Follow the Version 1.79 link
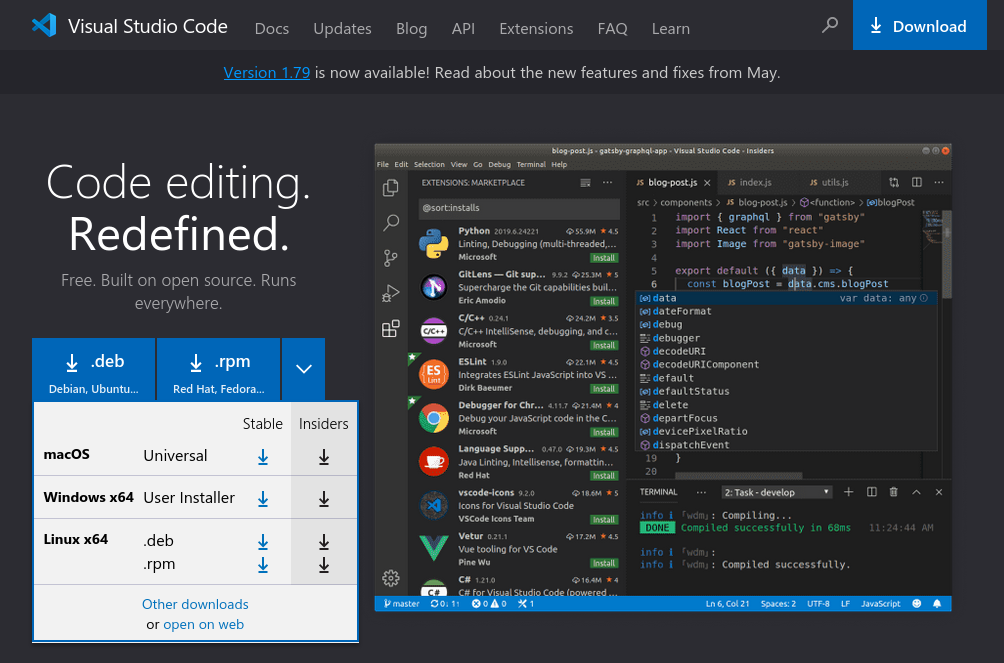Viewport: 1004px width, 663px height. (x=266, y=72)
